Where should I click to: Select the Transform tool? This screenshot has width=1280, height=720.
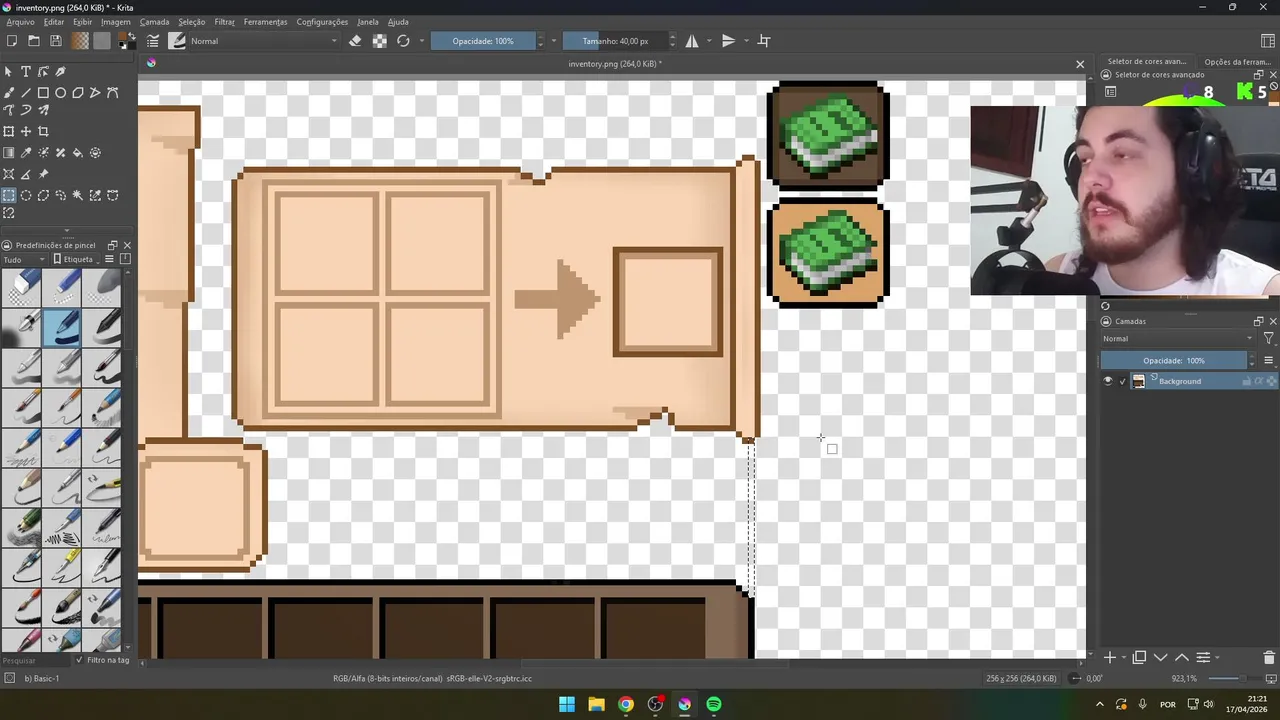pyautogui.click(x=9, y=132)
